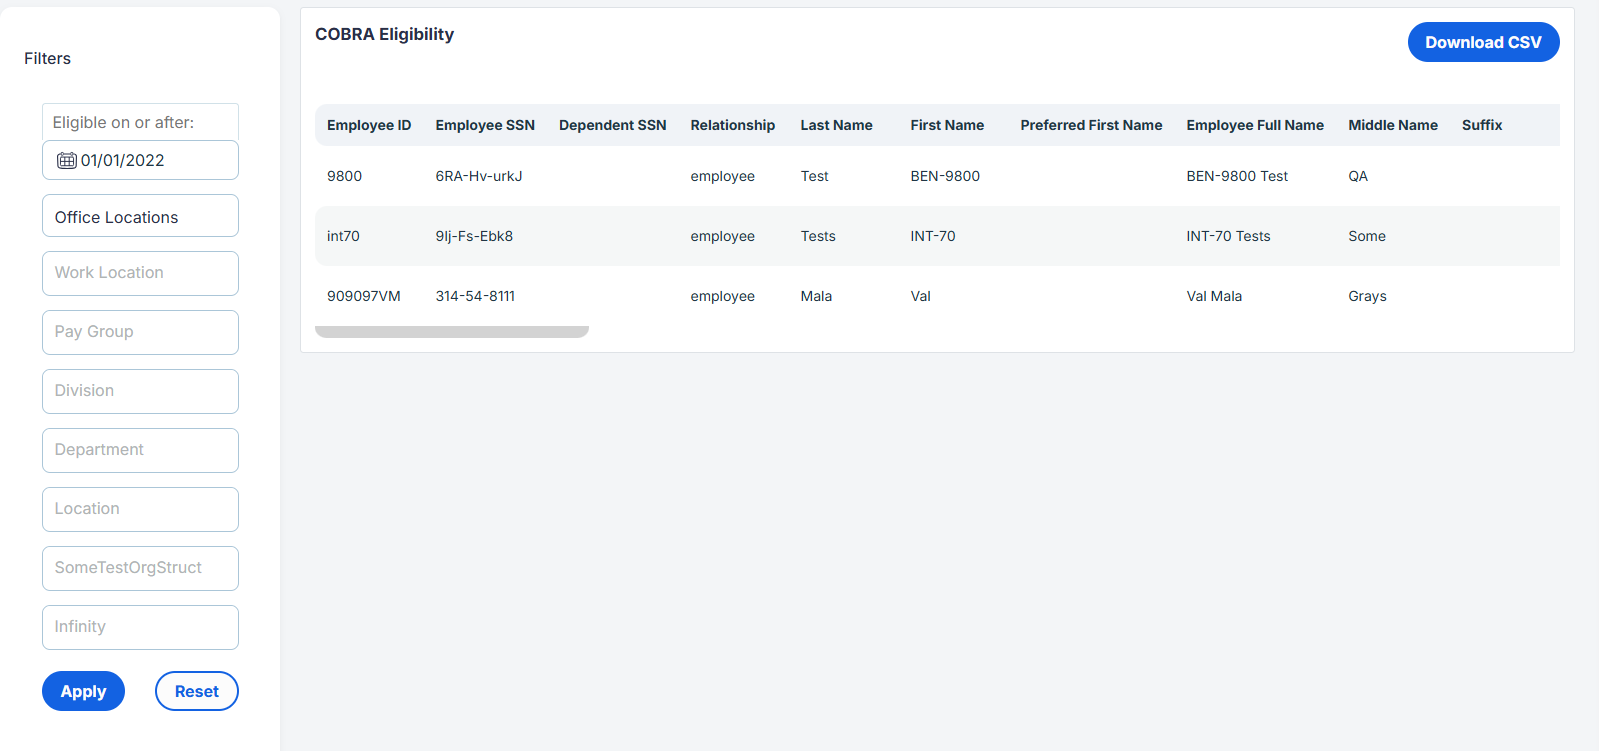Click the Apply button
This screenshot has width=1599, height=751.
[x=83, y=691]
